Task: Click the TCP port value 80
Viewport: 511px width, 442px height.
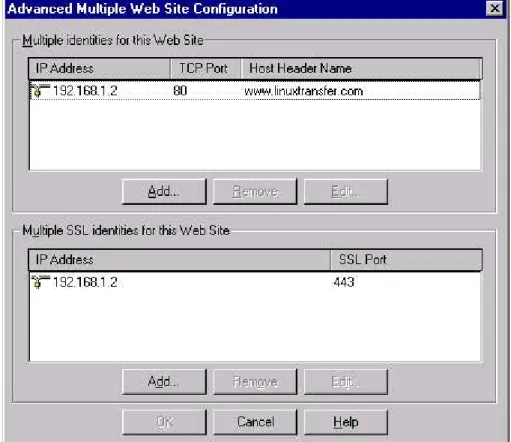Action: click(180, 91)
